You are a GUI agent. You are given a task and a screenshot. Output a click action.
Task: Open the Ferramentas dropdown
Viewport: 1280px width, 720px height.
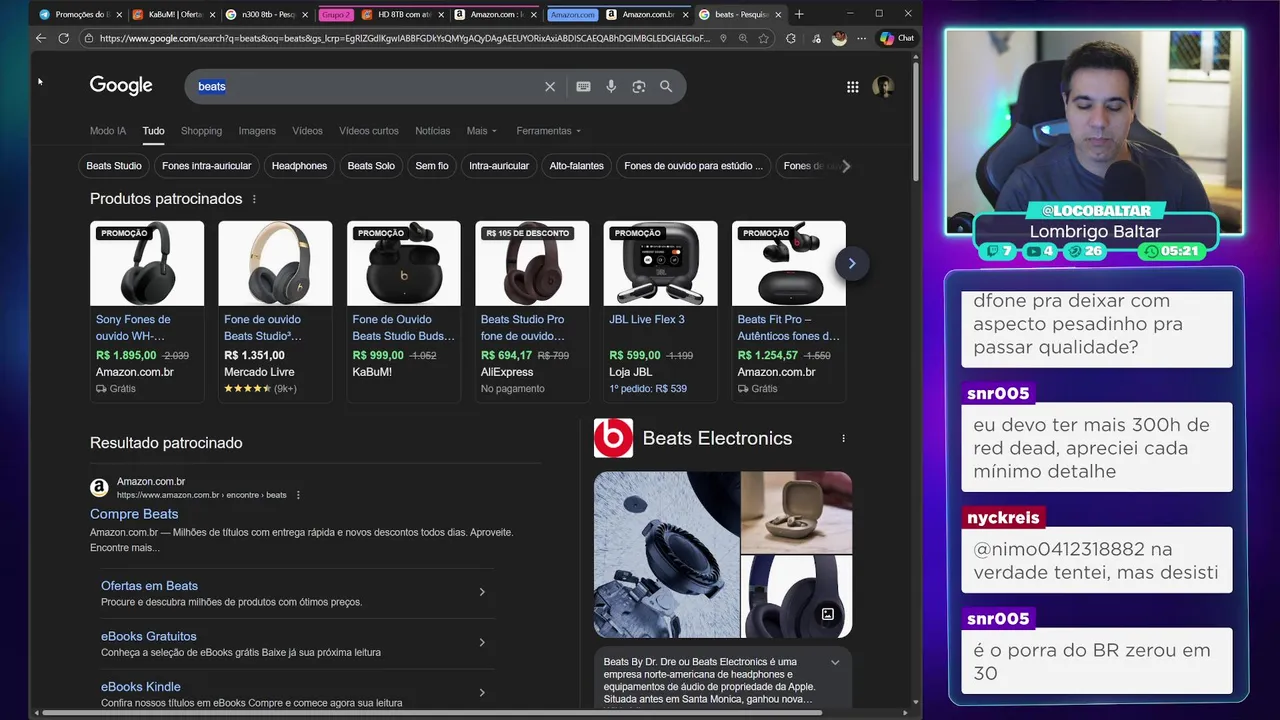[x=548, y=131]
